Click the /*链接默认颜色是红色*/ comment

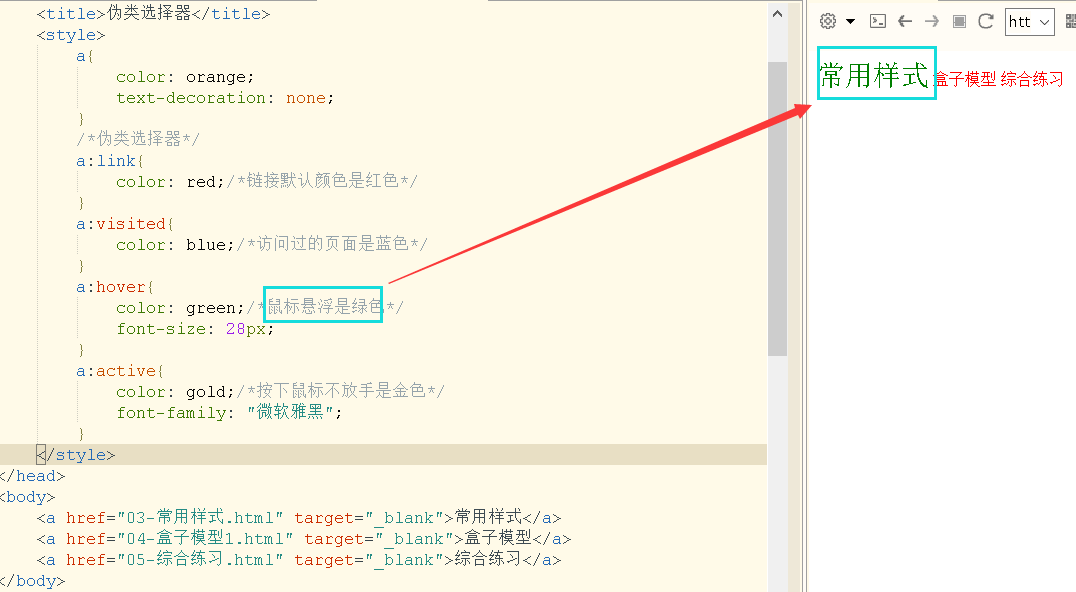(322, 181)
